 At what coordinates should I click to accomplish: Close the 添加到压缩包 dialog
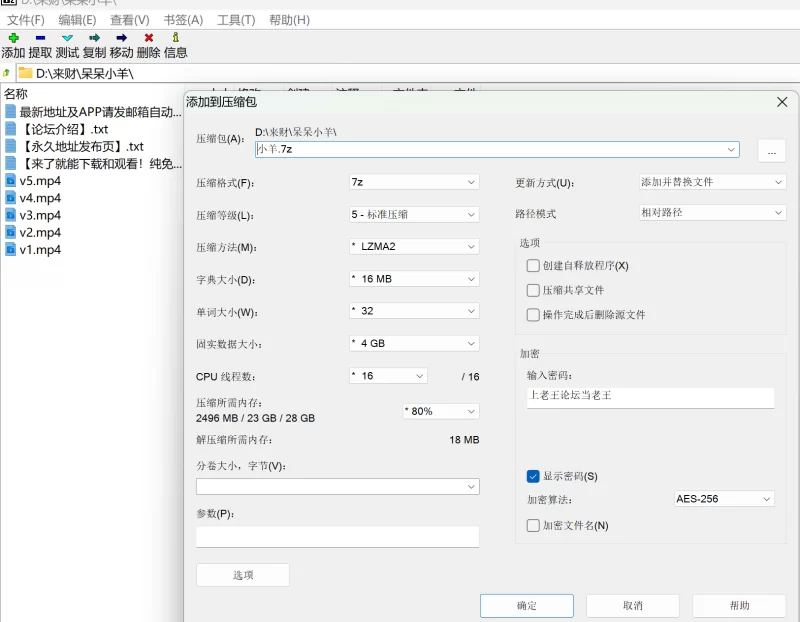pos(782,102)
